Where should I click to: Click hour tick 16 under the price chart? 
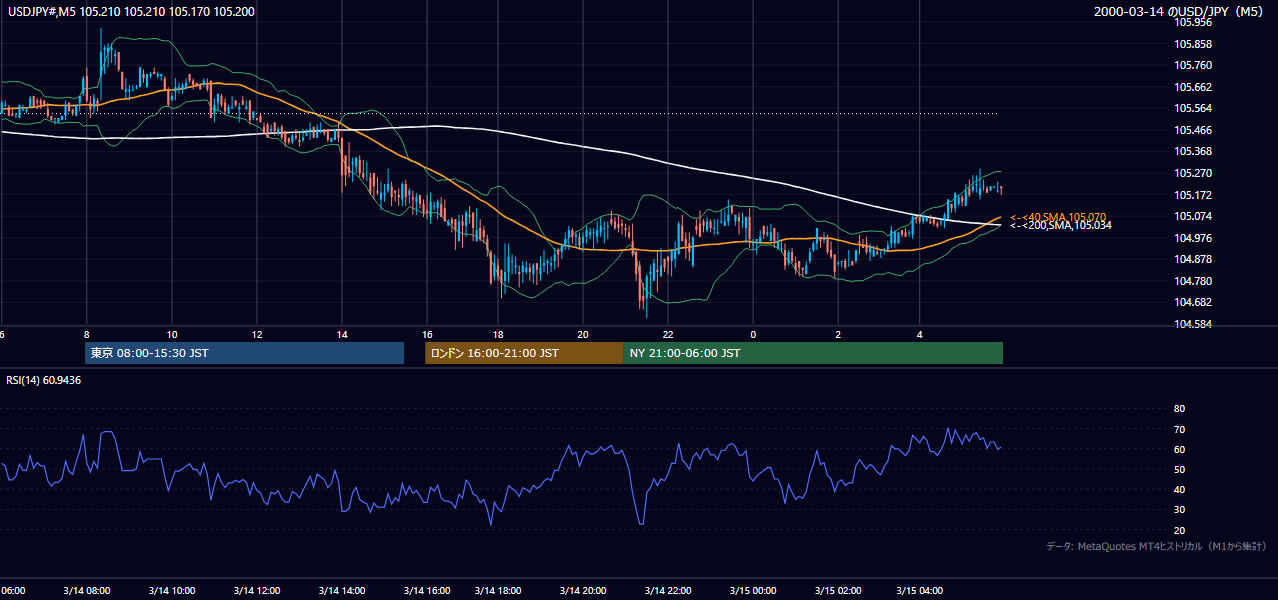427,334
